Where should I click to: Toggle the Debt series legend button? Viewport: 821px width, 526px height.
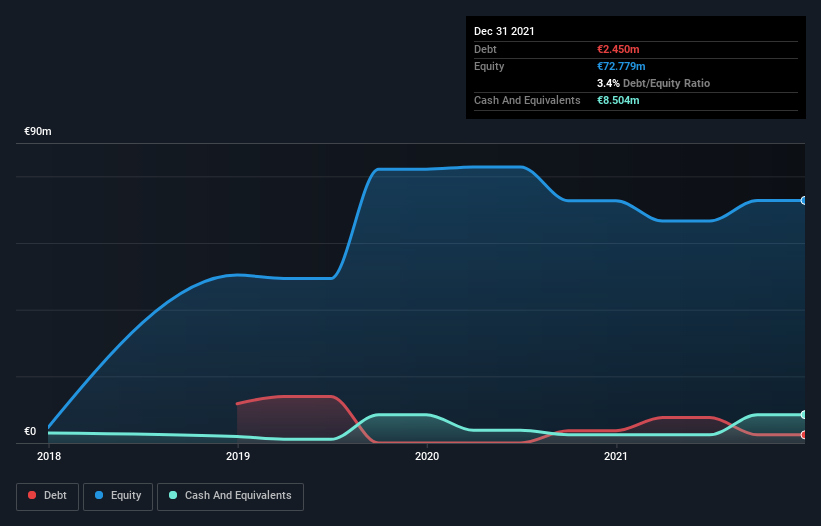[48, 496]
